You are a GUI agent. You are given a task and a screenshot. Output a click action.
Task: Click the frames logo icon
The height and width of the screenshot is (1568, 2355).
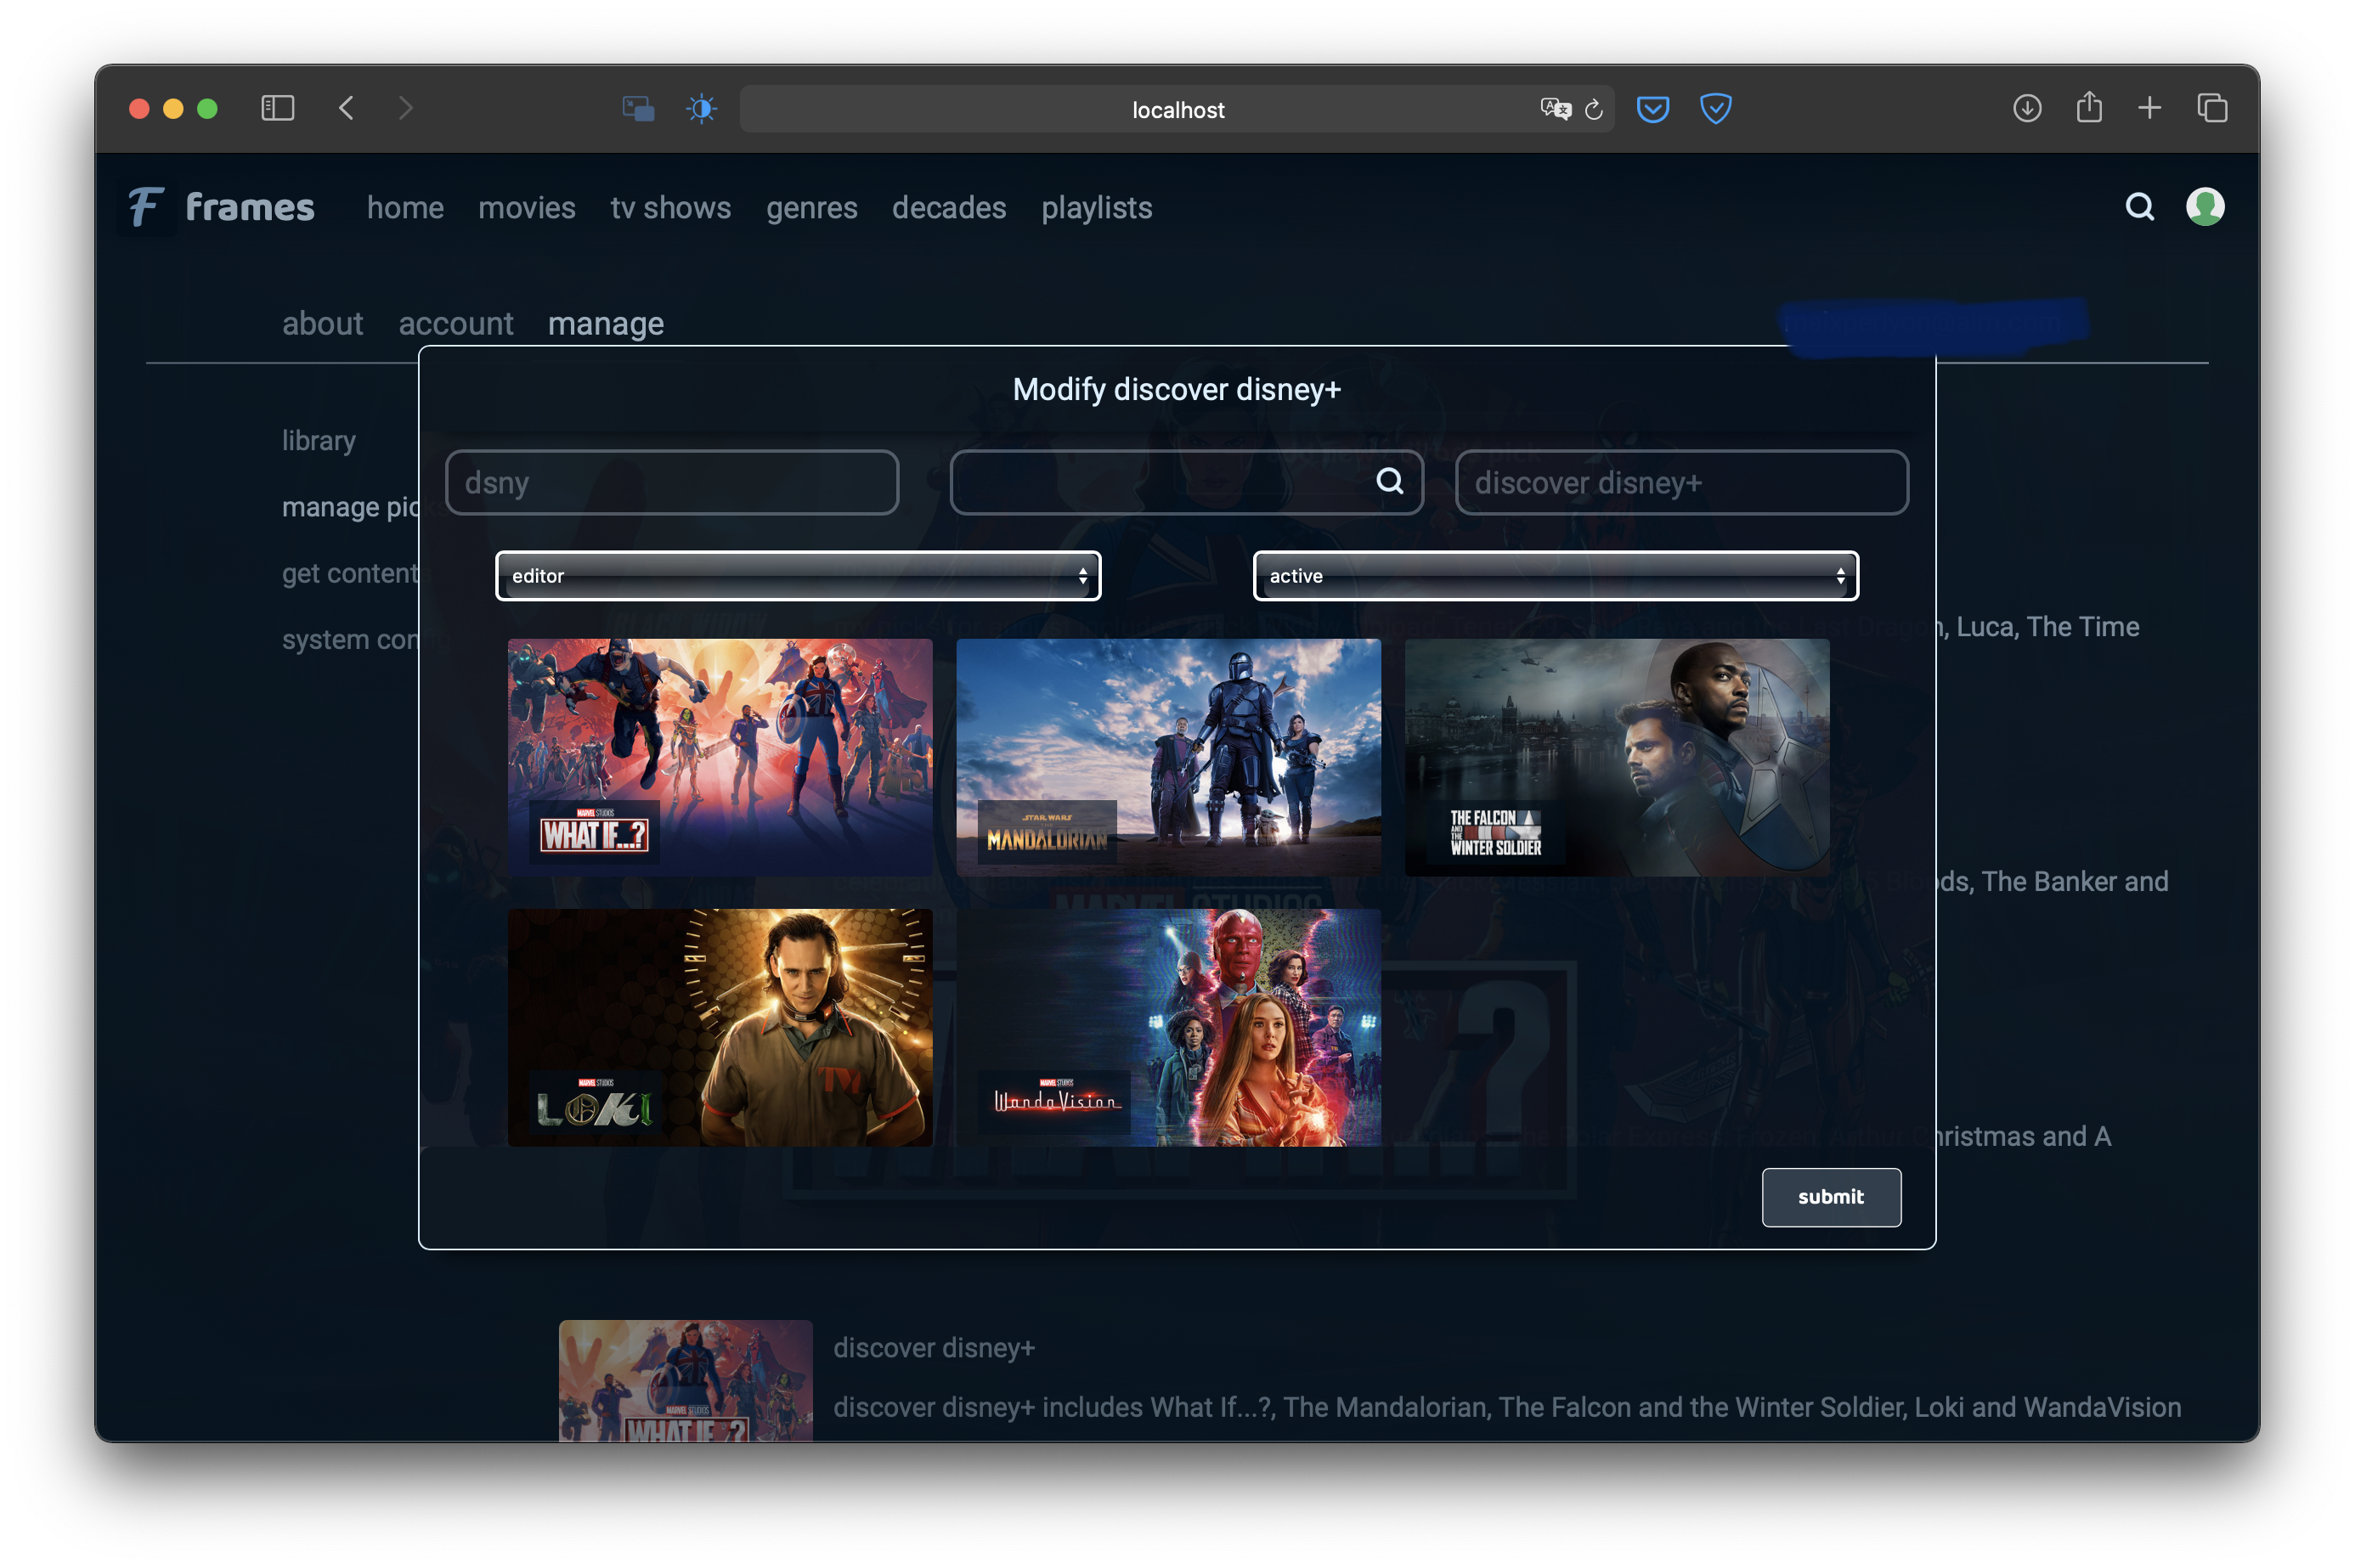coord(146,208)
